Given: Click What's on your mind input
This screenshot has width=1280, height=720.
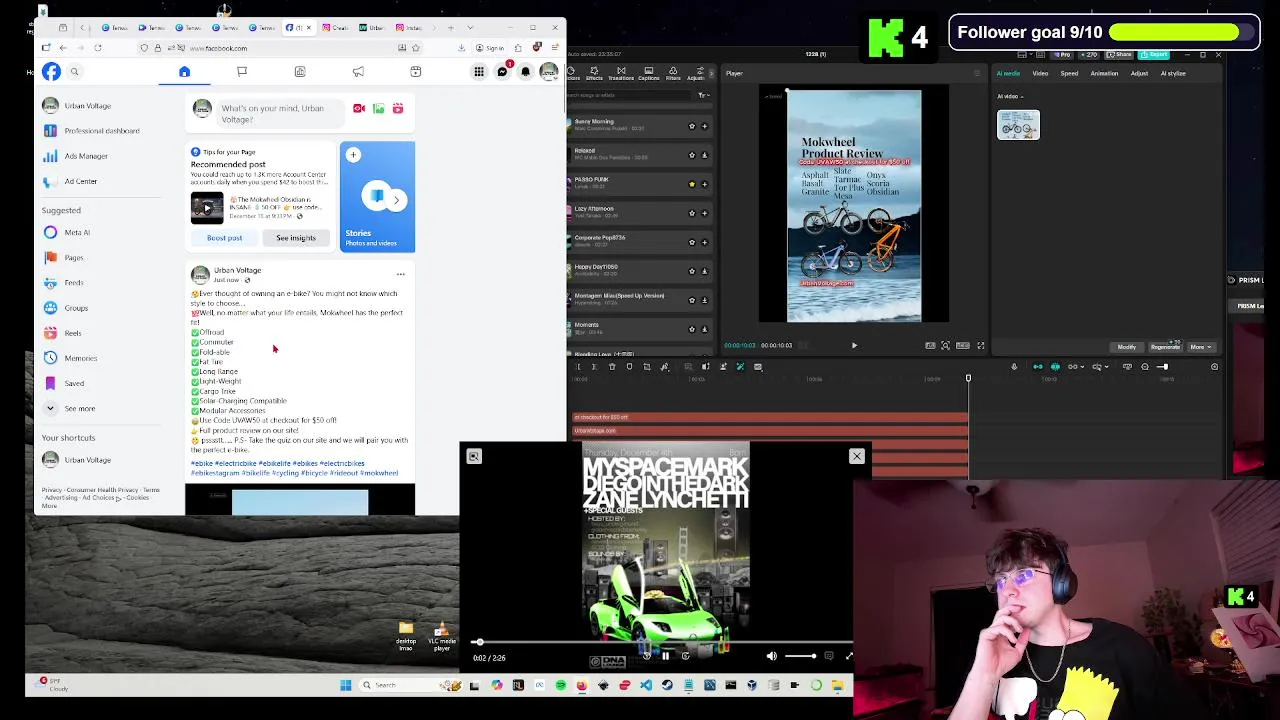Looking at the screenshot, I should pyautogui.click(x=282, y=113).
